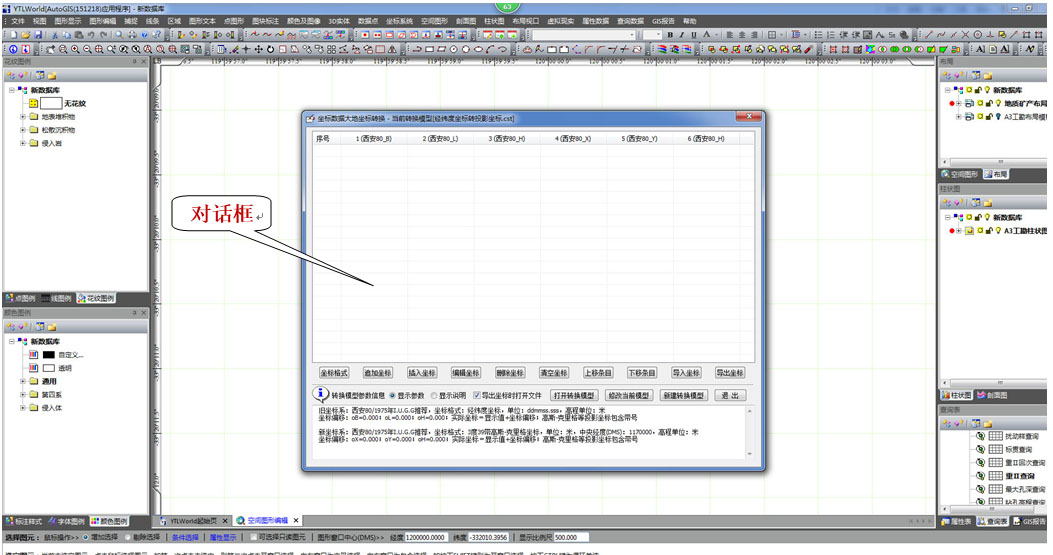The height and width of the screenshot is (555, 1053).
Task: Click the 添加坐标 button
Action: pos(378,373)
